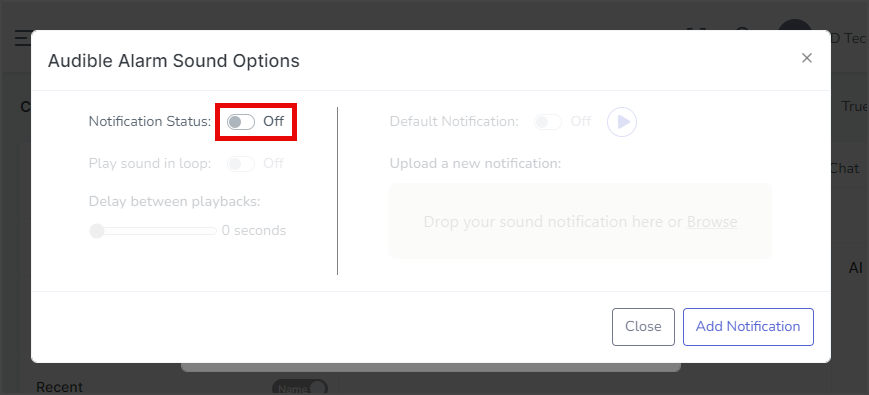
Task: Click the far right end of the delay slider track
Action: click(x=214, y=231)
